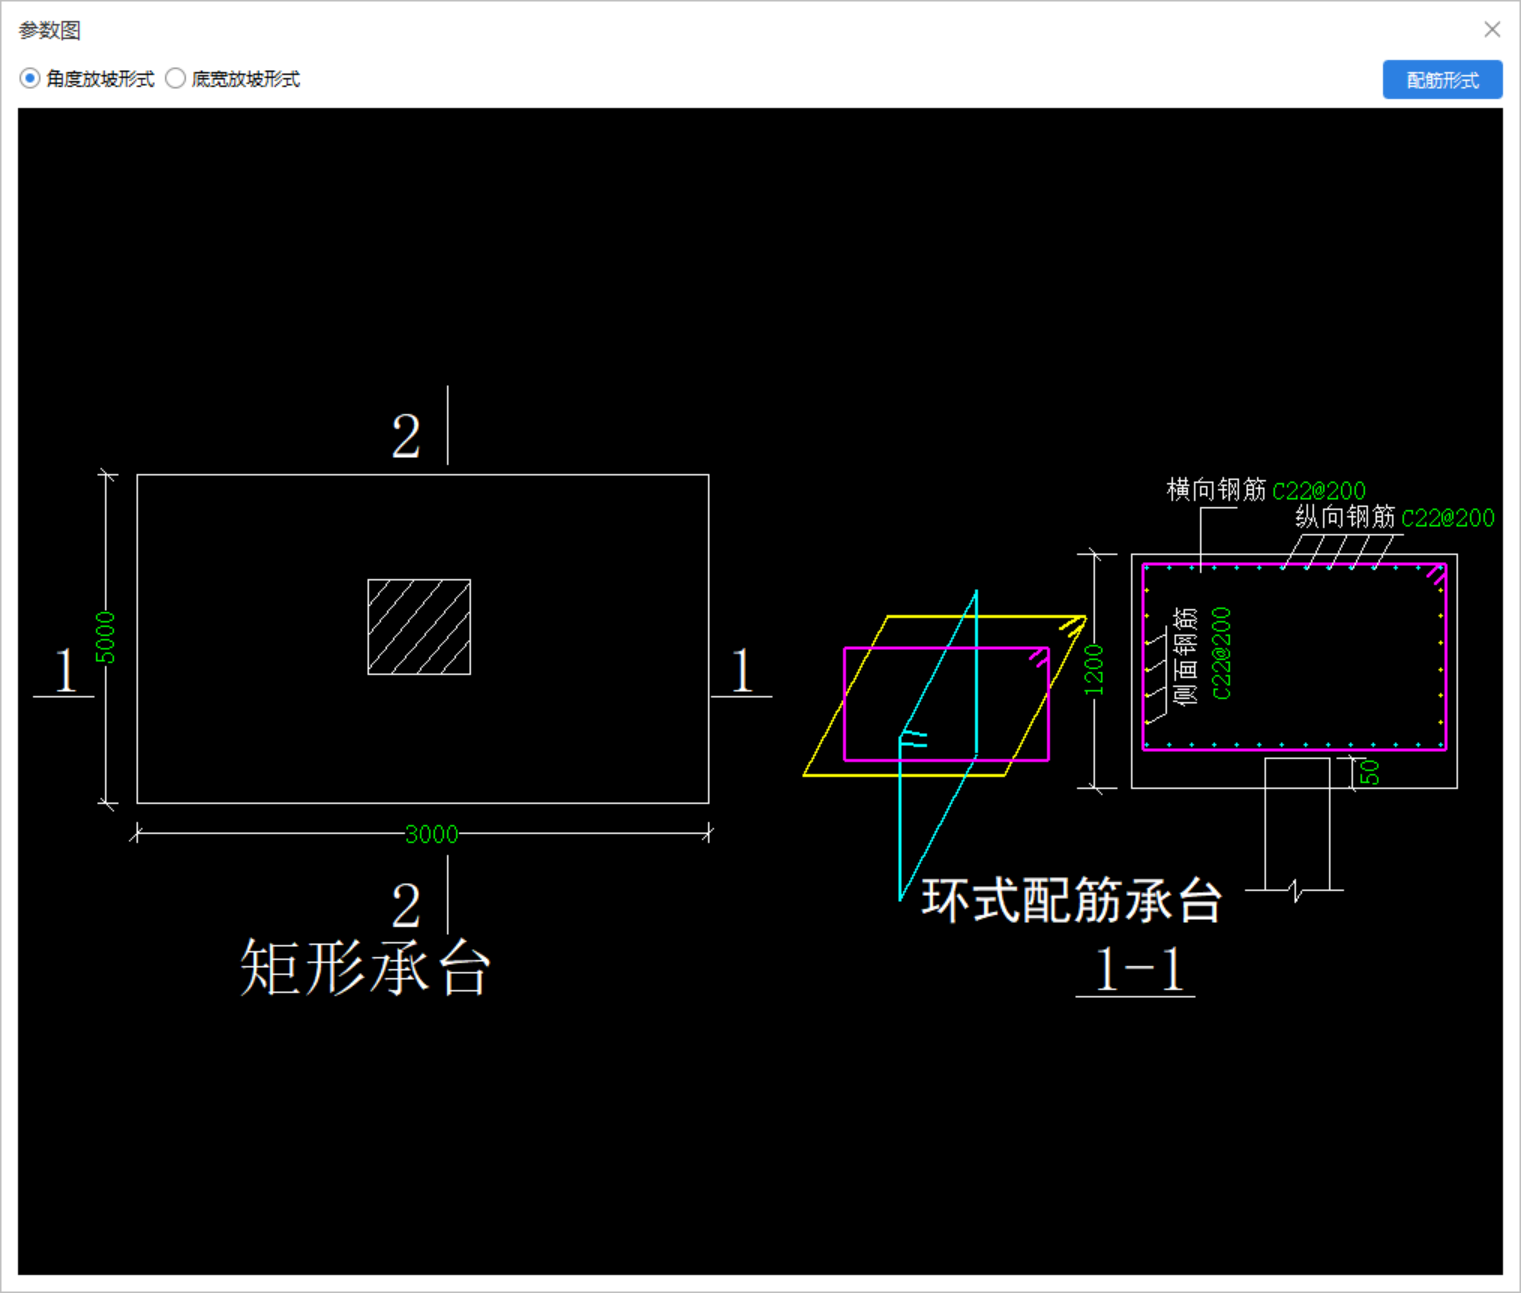
Task: Edit the 1200 section height value
Action: [x=1094, y=670]
